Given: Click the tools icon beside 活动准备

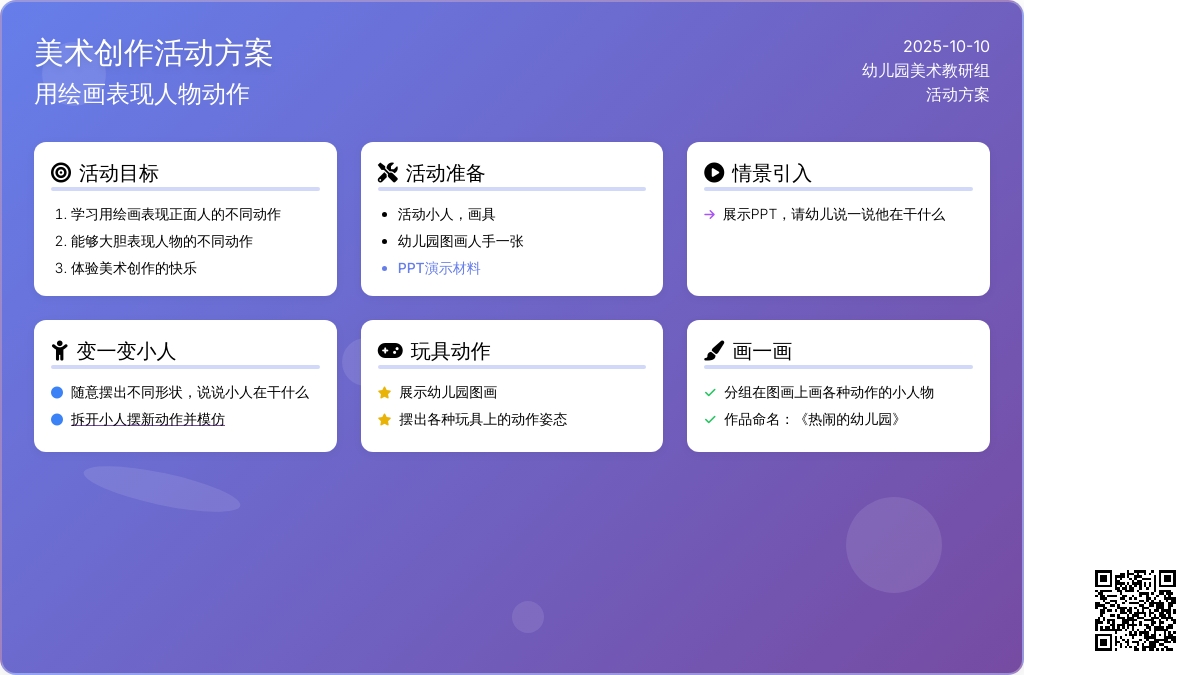Looking at the screenshot, I should coord(388,173).
